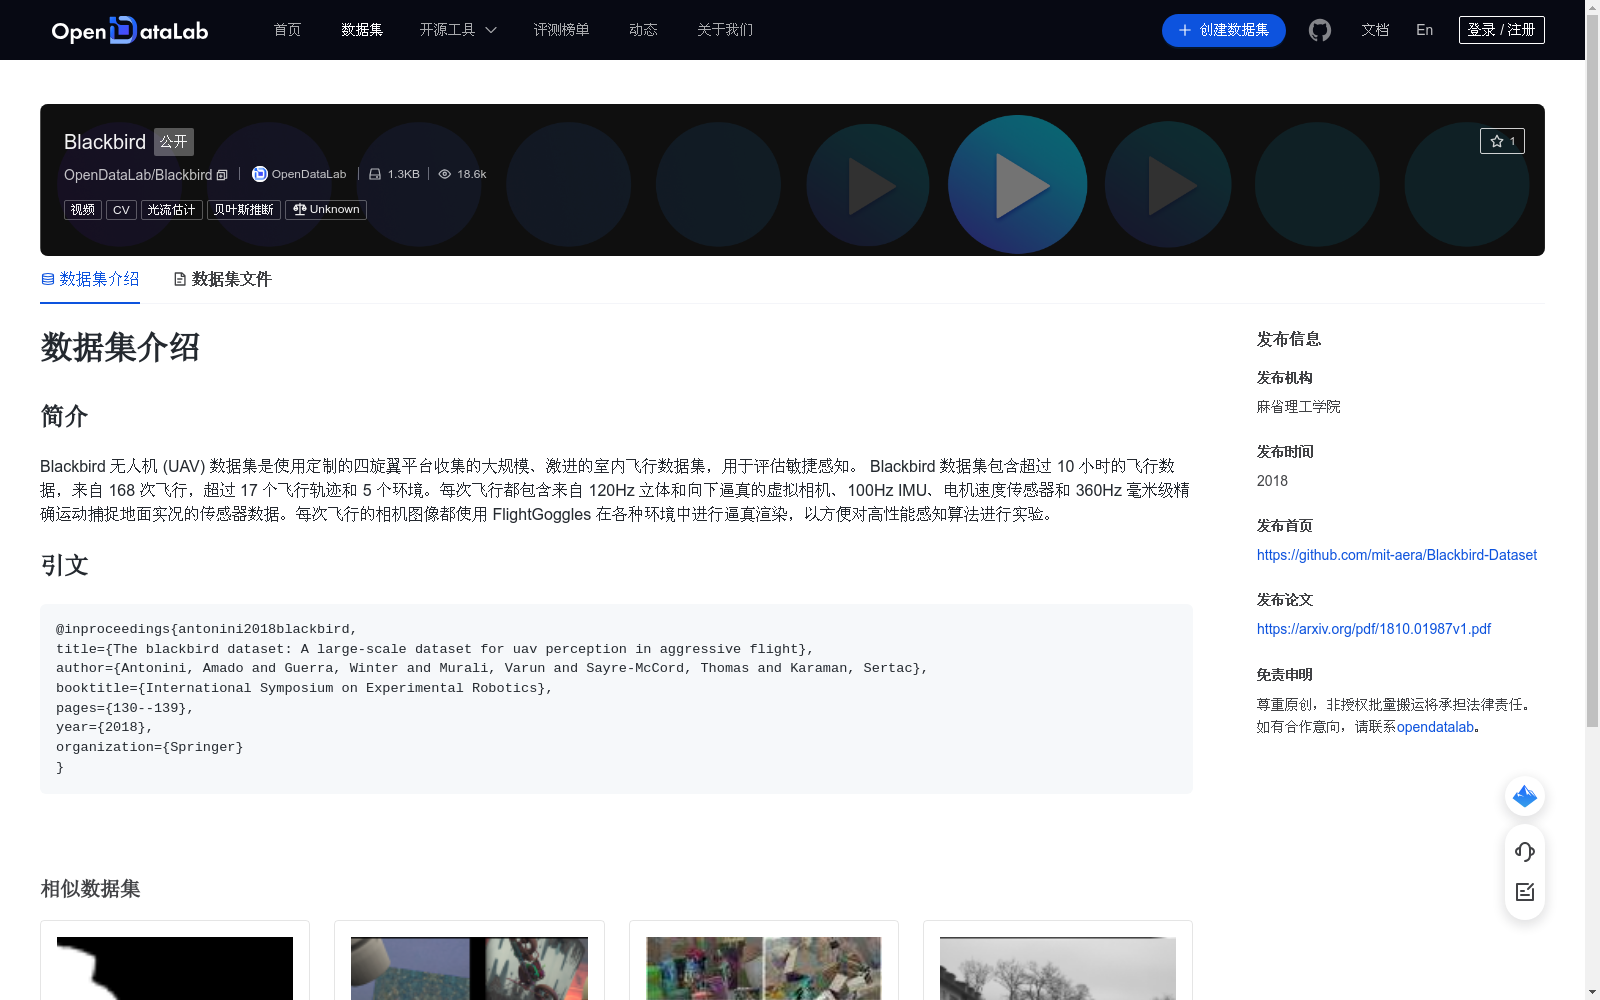Screen dimensions: 1600x1000
Task: Click the citation code block
Action: [x=616, y=699]
